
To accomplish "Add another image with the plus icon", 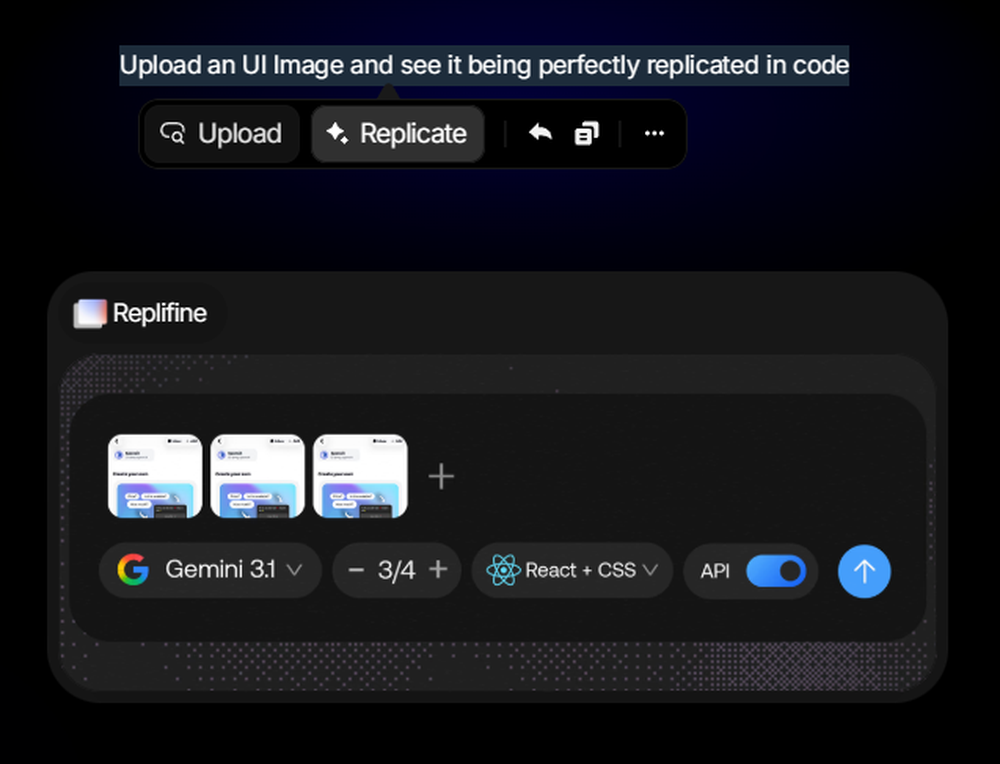I will click(441, 476).
